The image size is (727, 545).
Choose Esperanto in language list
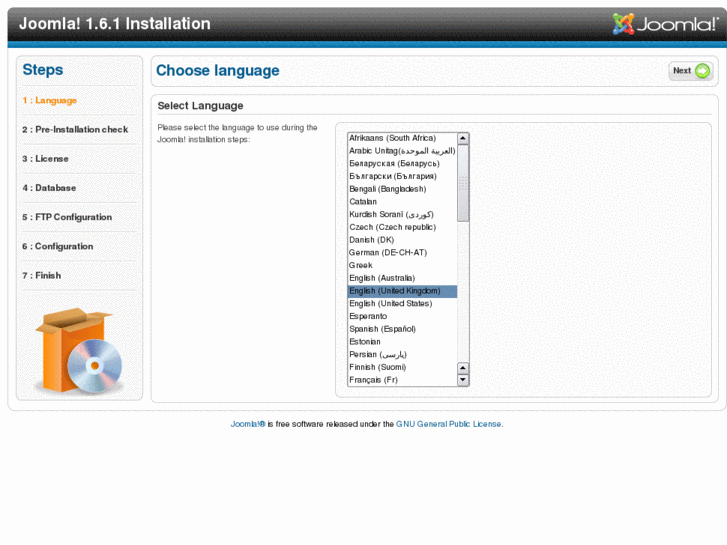click(x=402, y=316)
